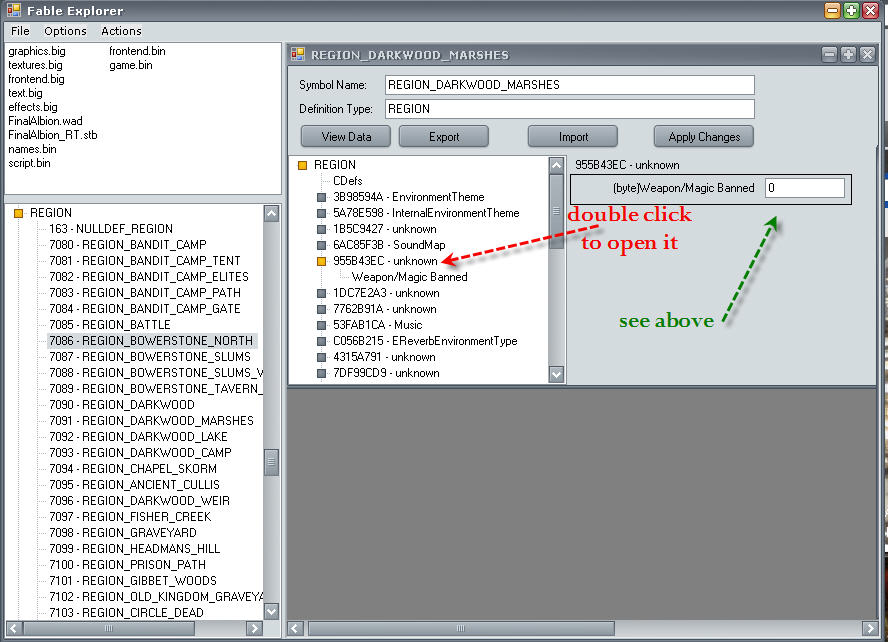The height and width of the screenshot is (642, 888).
Task: Click the gray node icon beside SoundMap
Action: [321, 245]
